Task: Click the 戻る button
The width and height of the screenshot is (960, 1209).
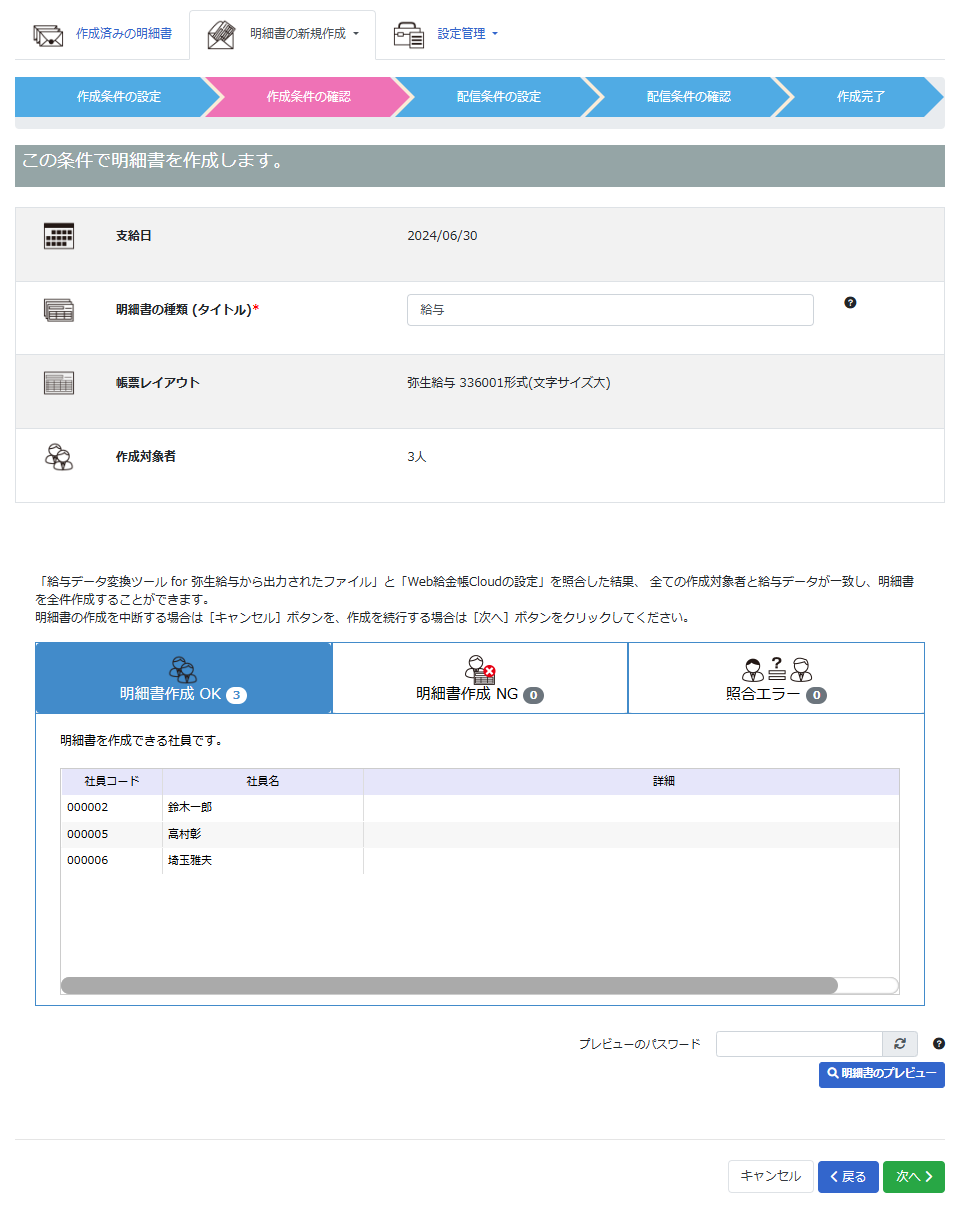Action: click(x=848, y=1177)
